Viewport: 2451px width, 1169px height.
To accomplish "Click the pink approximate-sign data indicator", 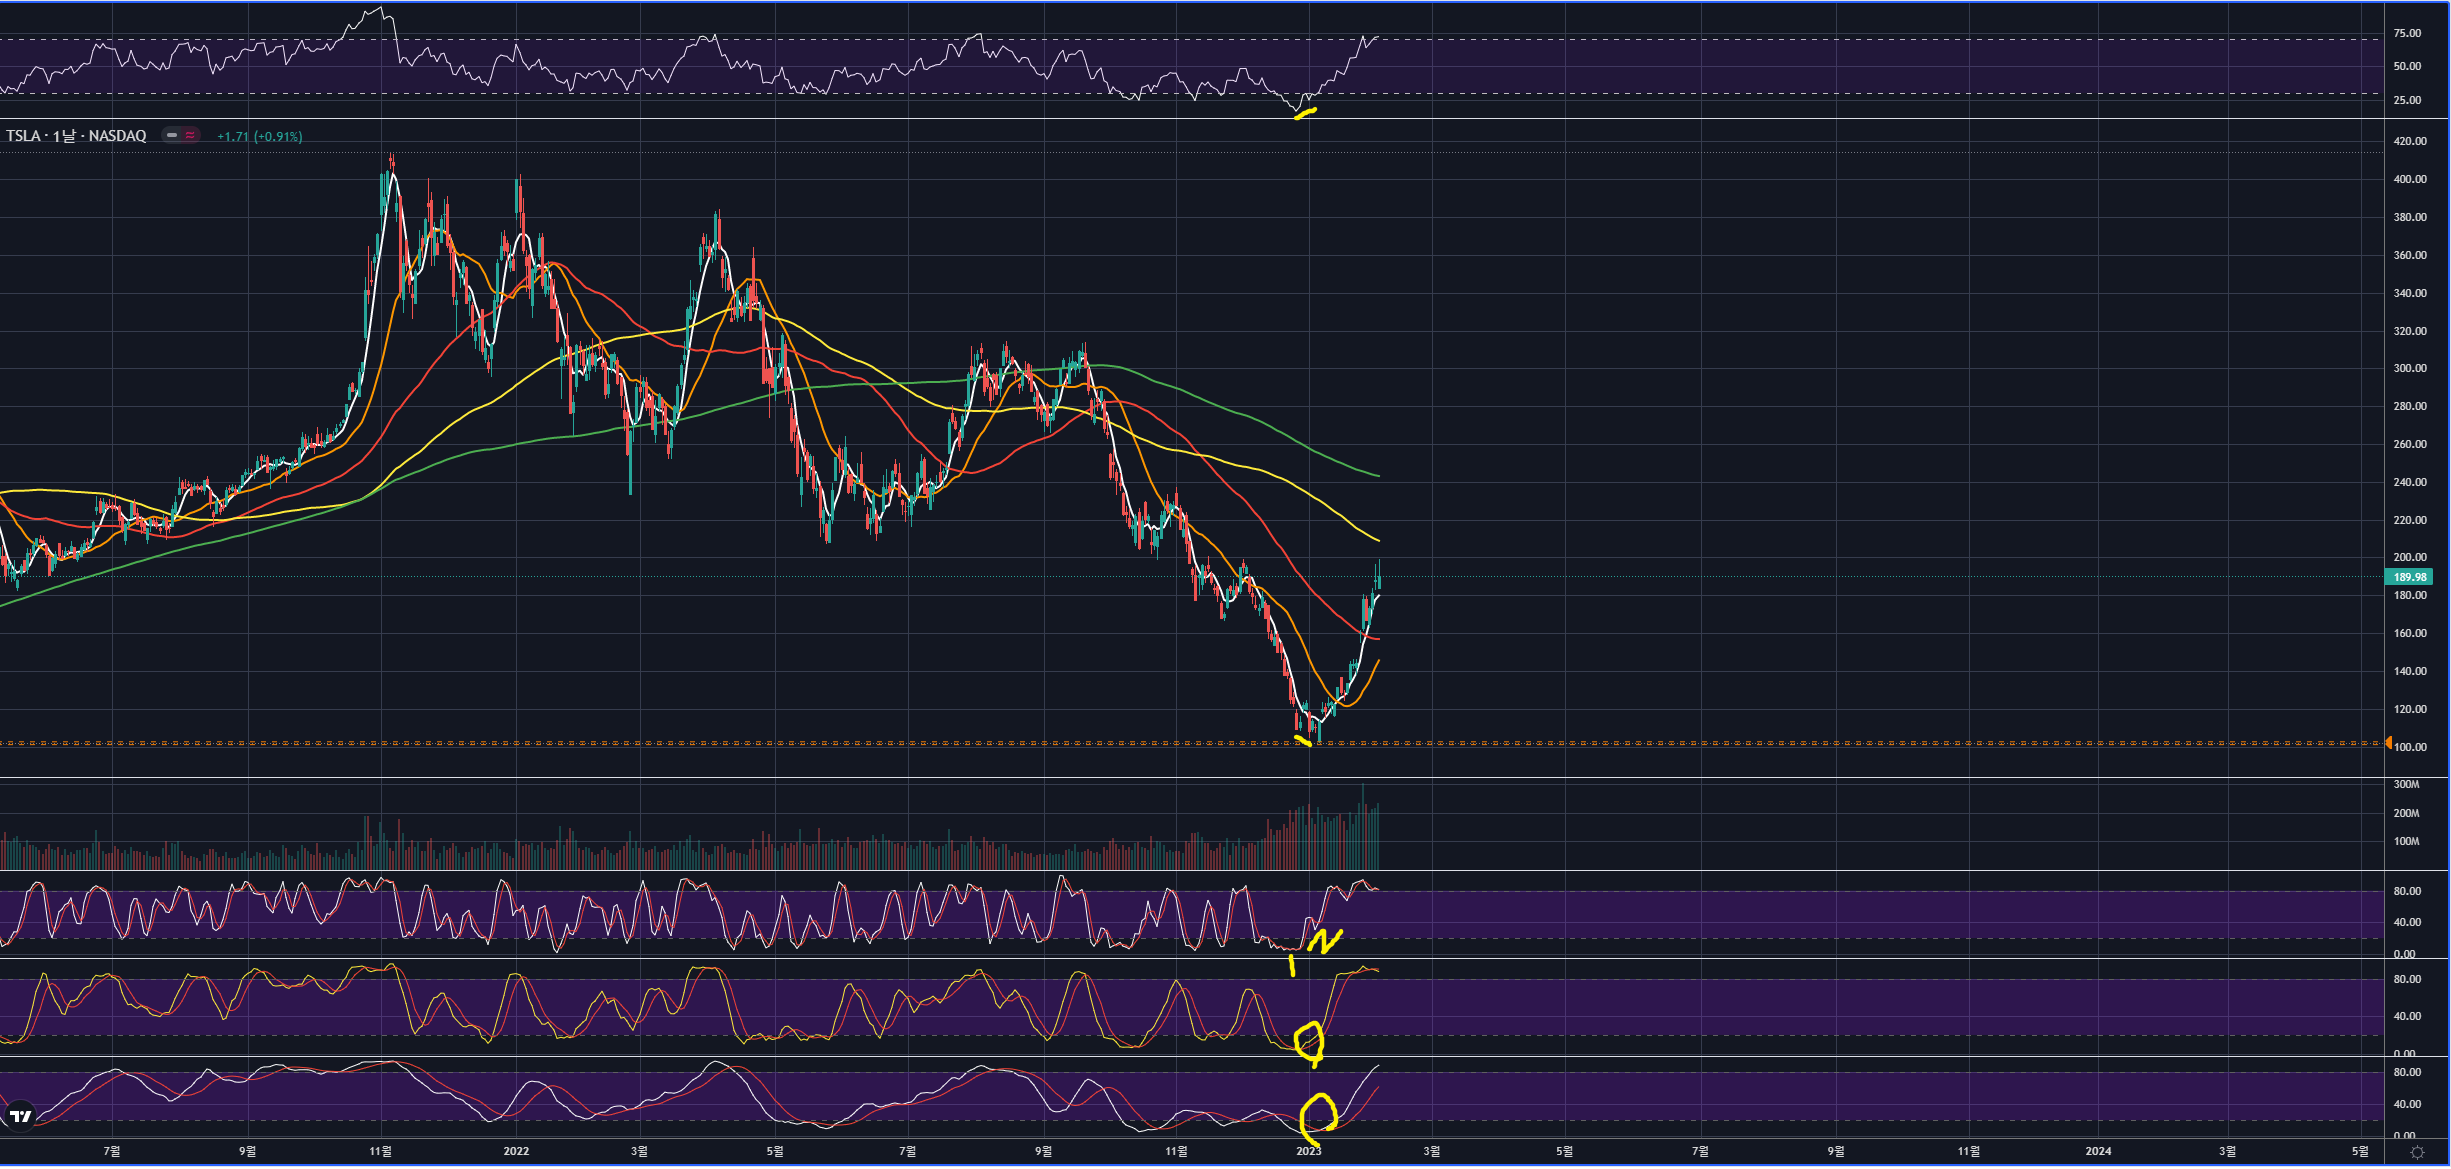I will coord(190,136).
